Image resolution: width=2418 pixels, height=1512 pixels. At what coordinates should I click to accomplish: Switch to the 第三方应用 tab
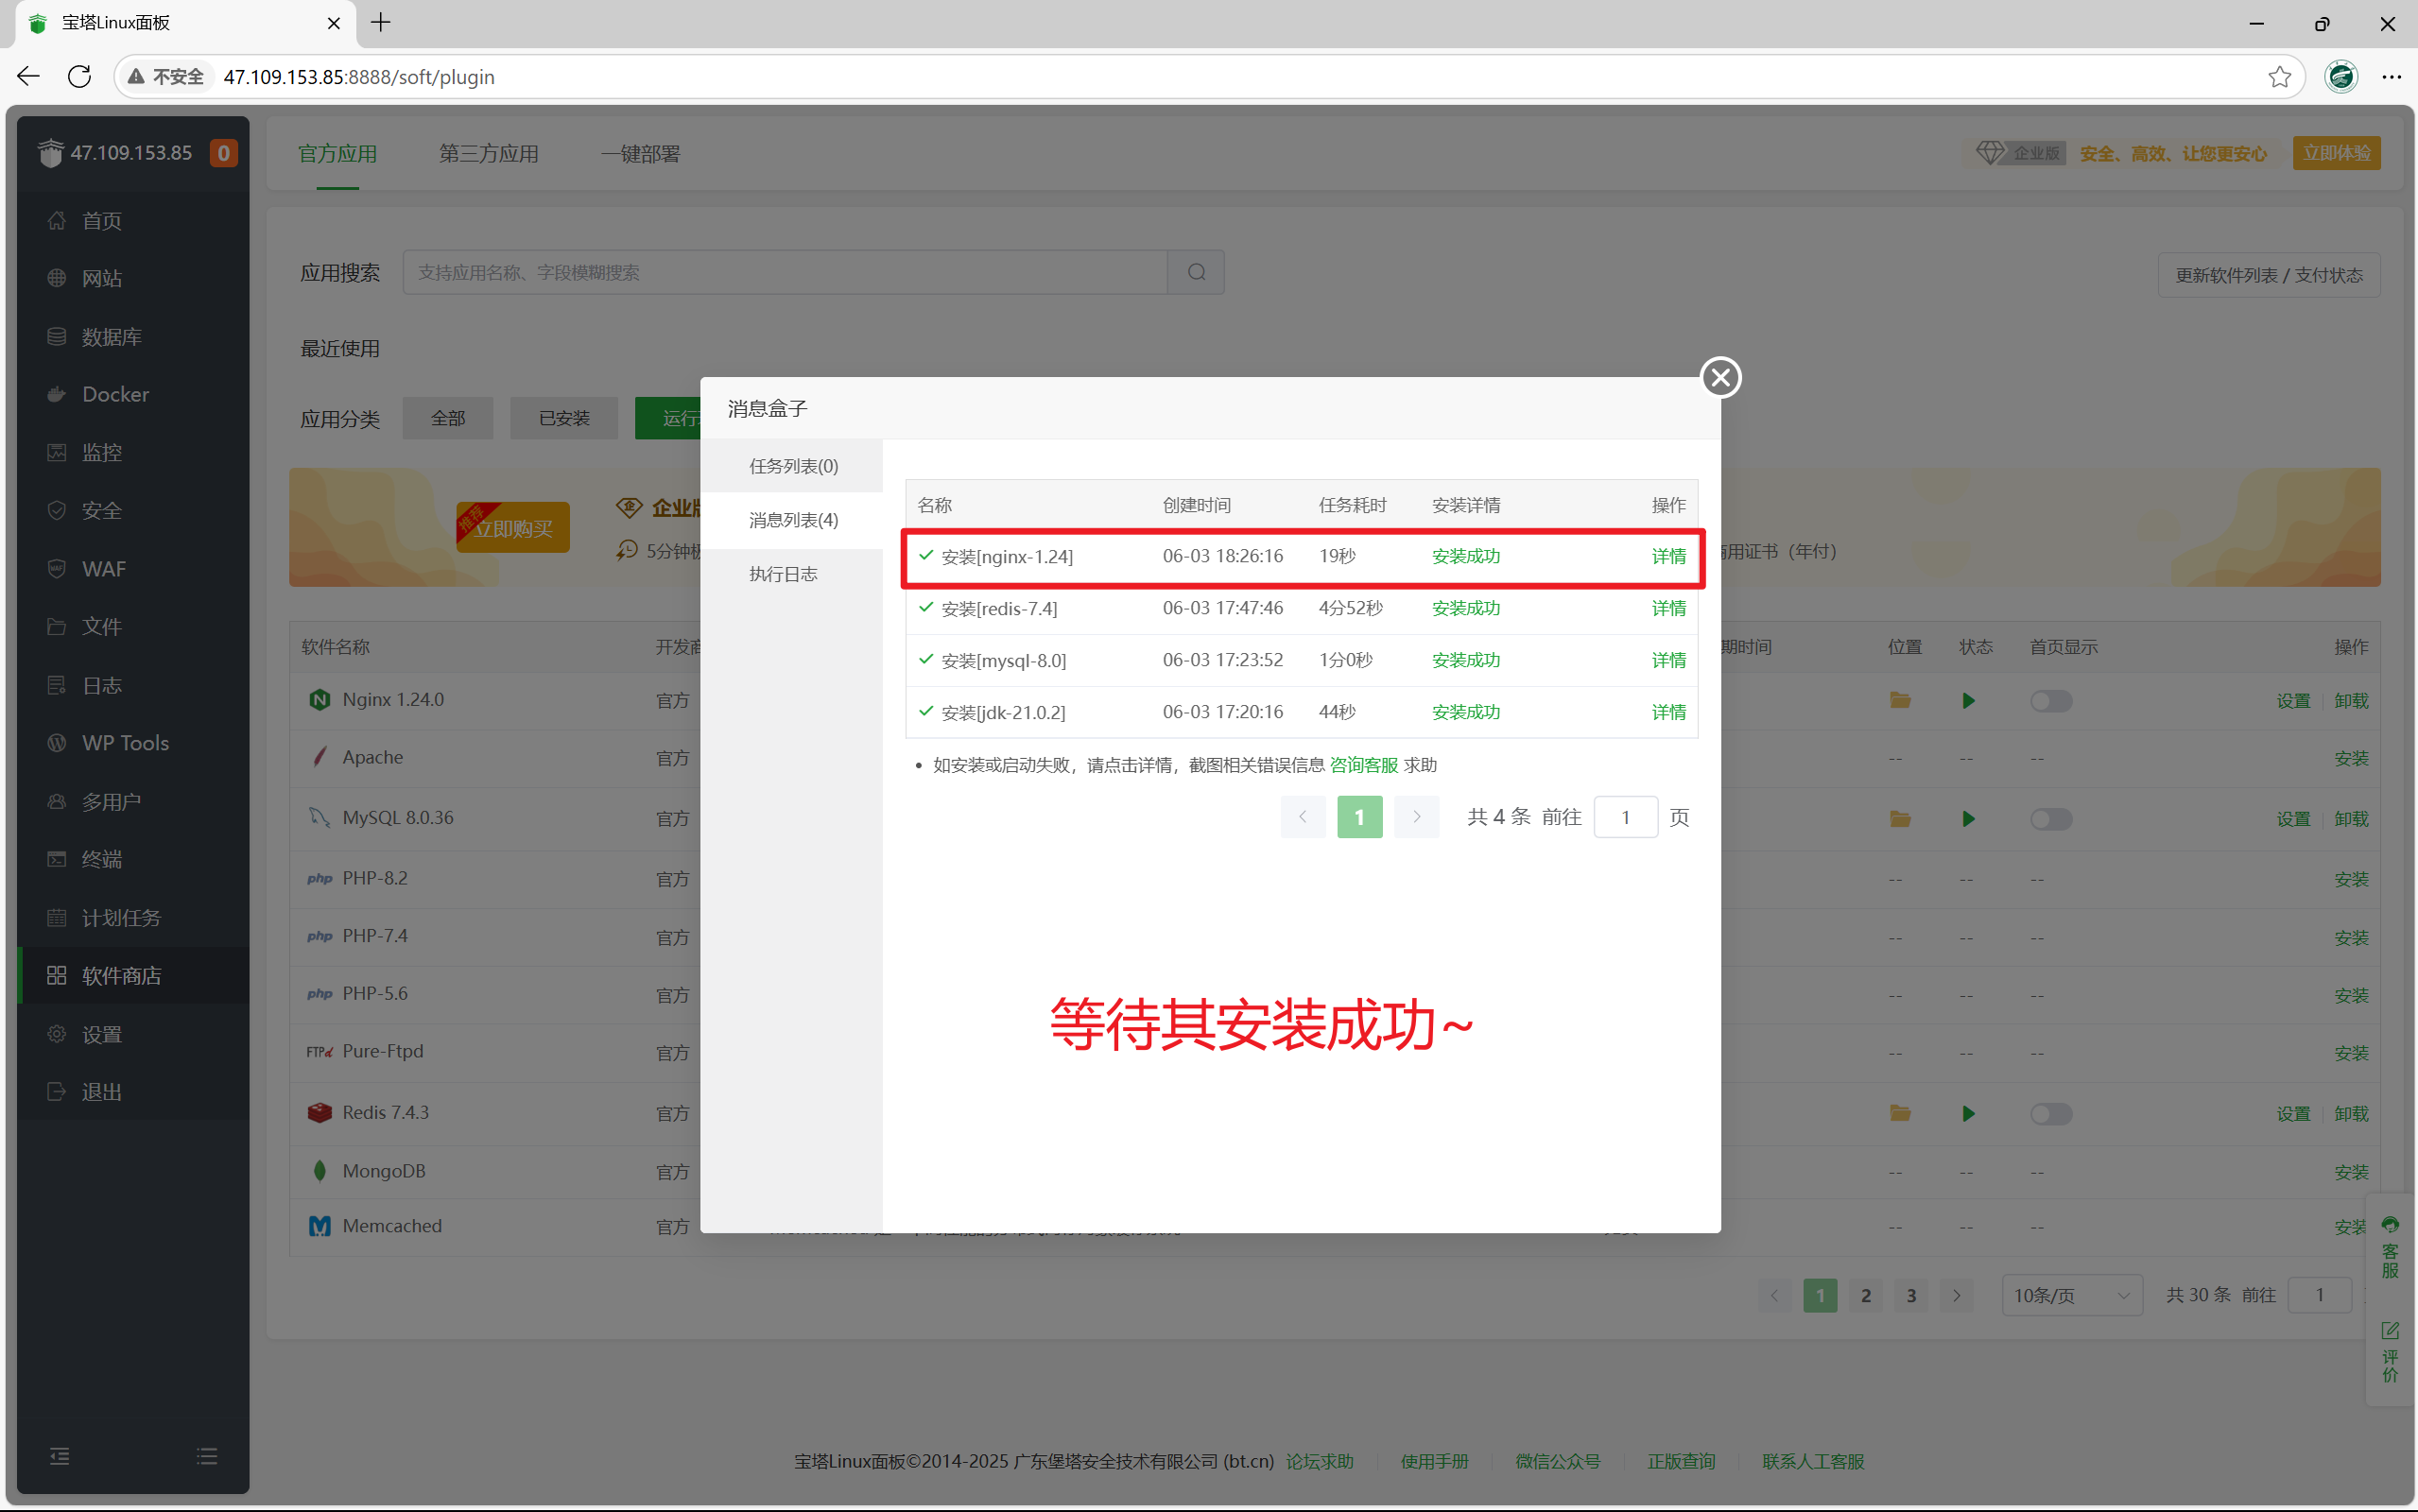488,153
